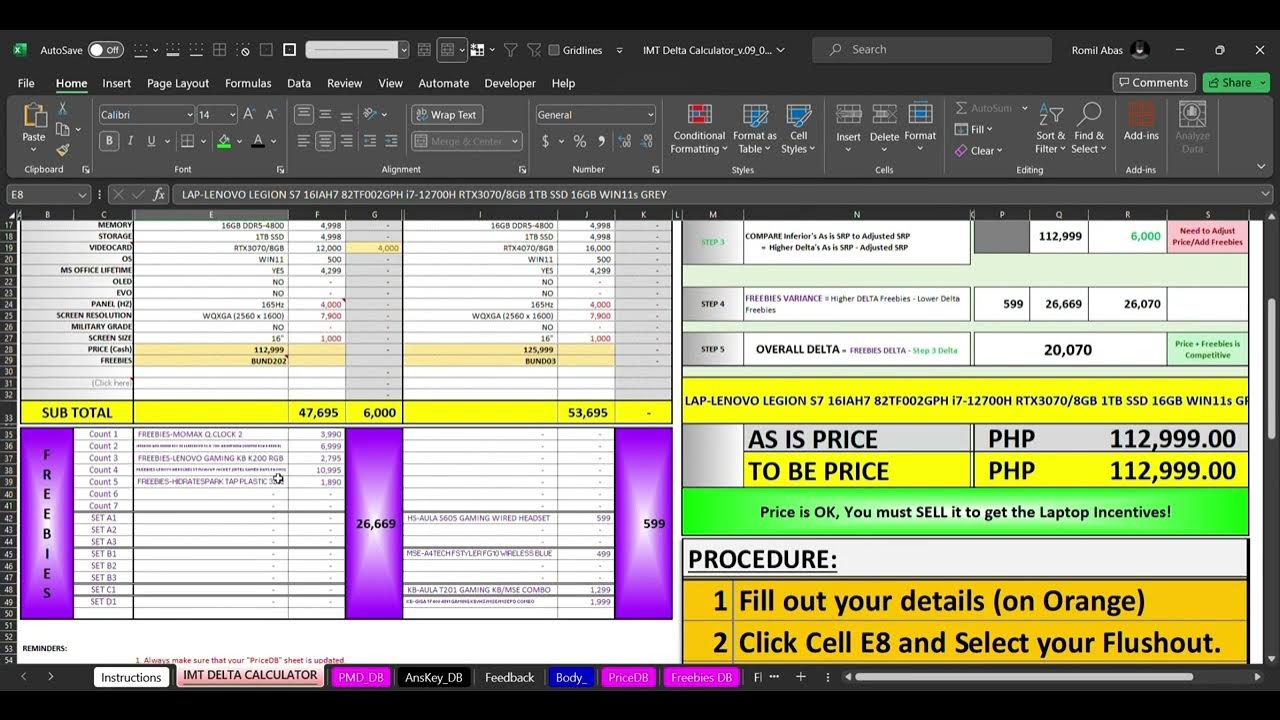Decrease font size icon
This screenshot has width=1280, height=720.
272,115
